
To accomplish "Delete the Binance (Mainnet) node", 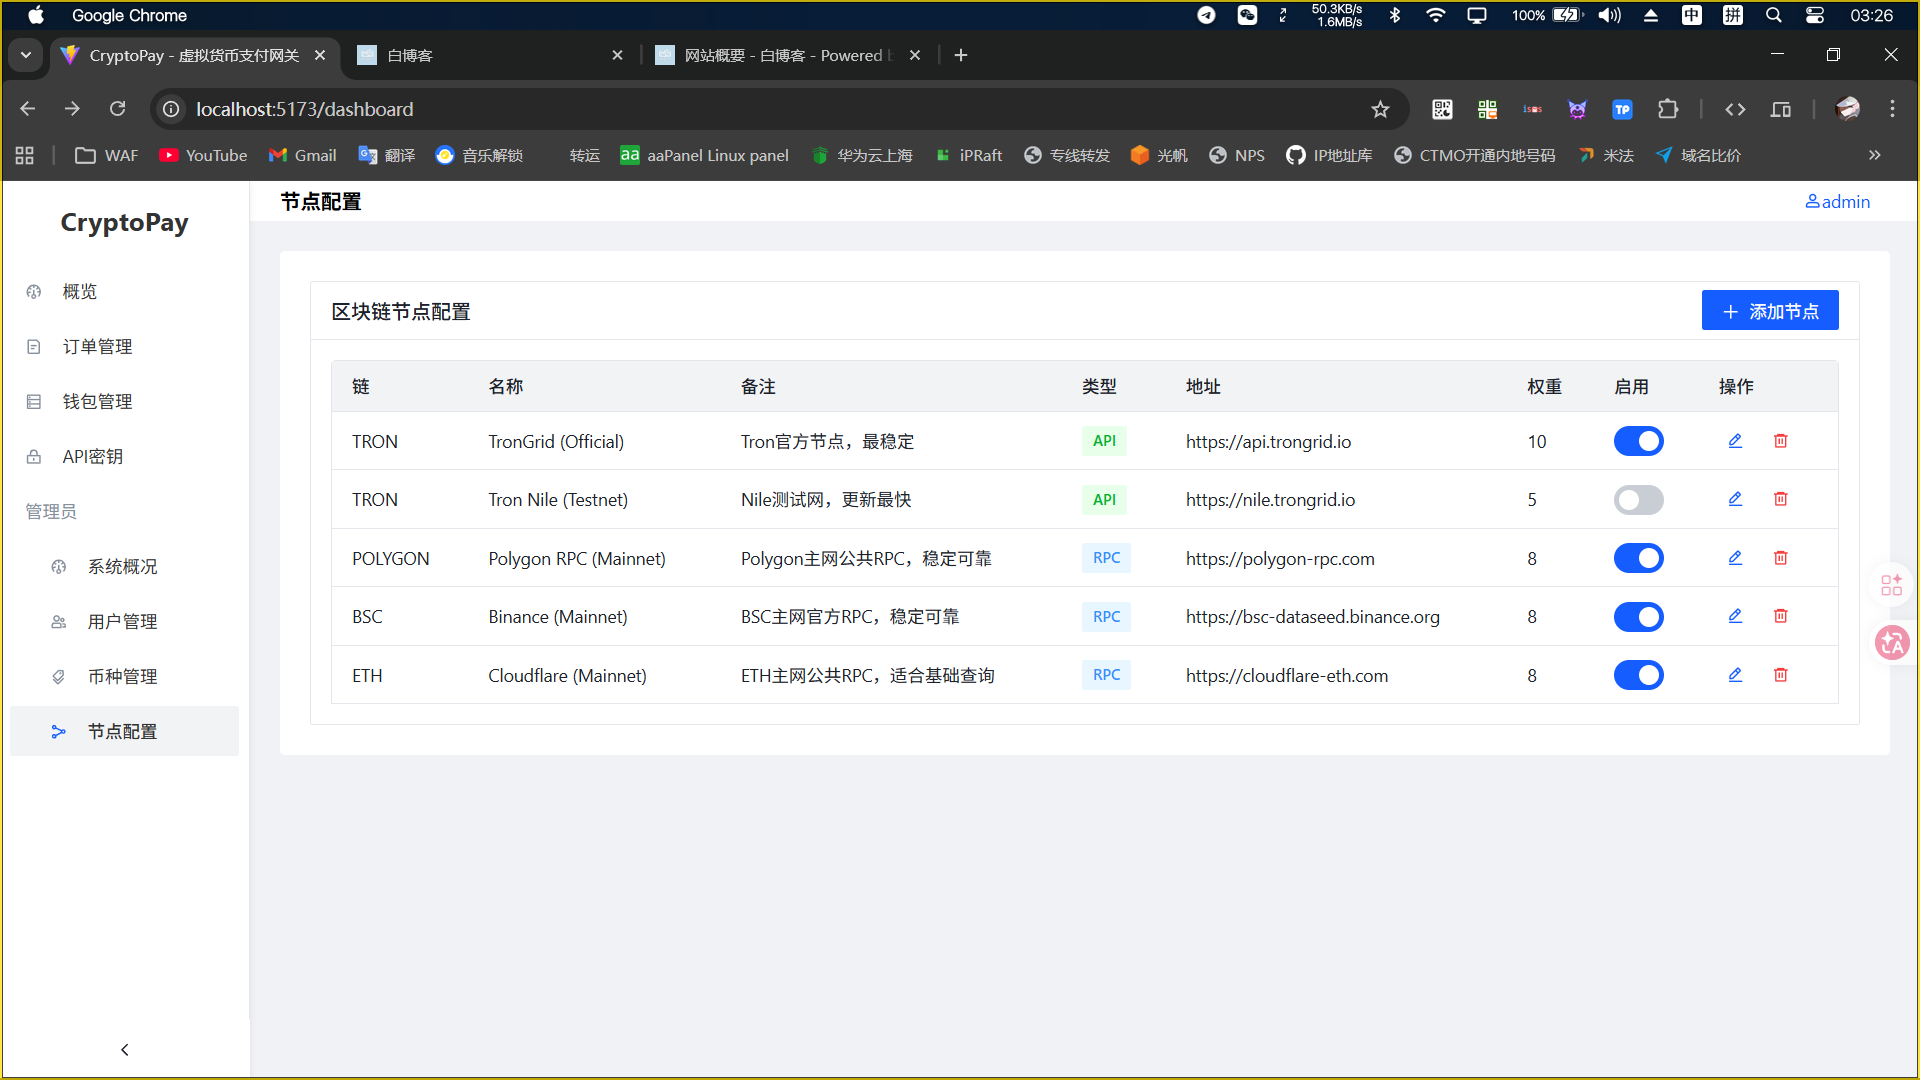I will (x=1780, y=616).
